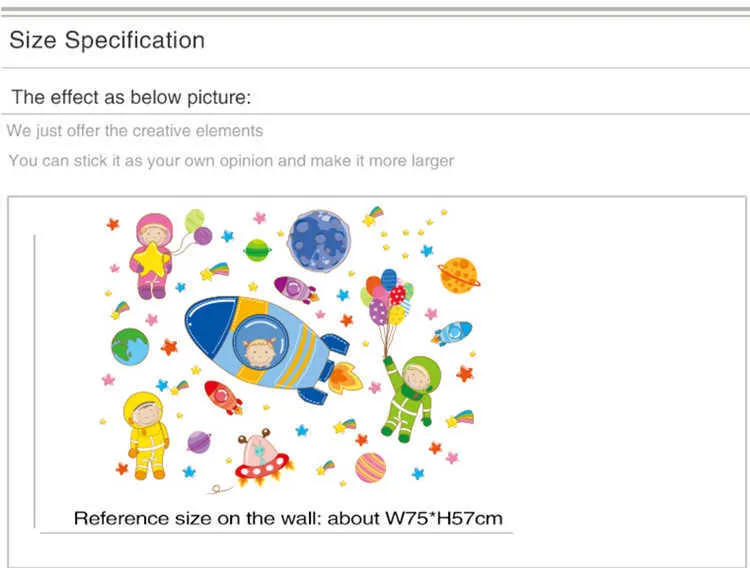Select "The effect as below picture" text
This screenshot has height=568, width=750.
point(130,98)
